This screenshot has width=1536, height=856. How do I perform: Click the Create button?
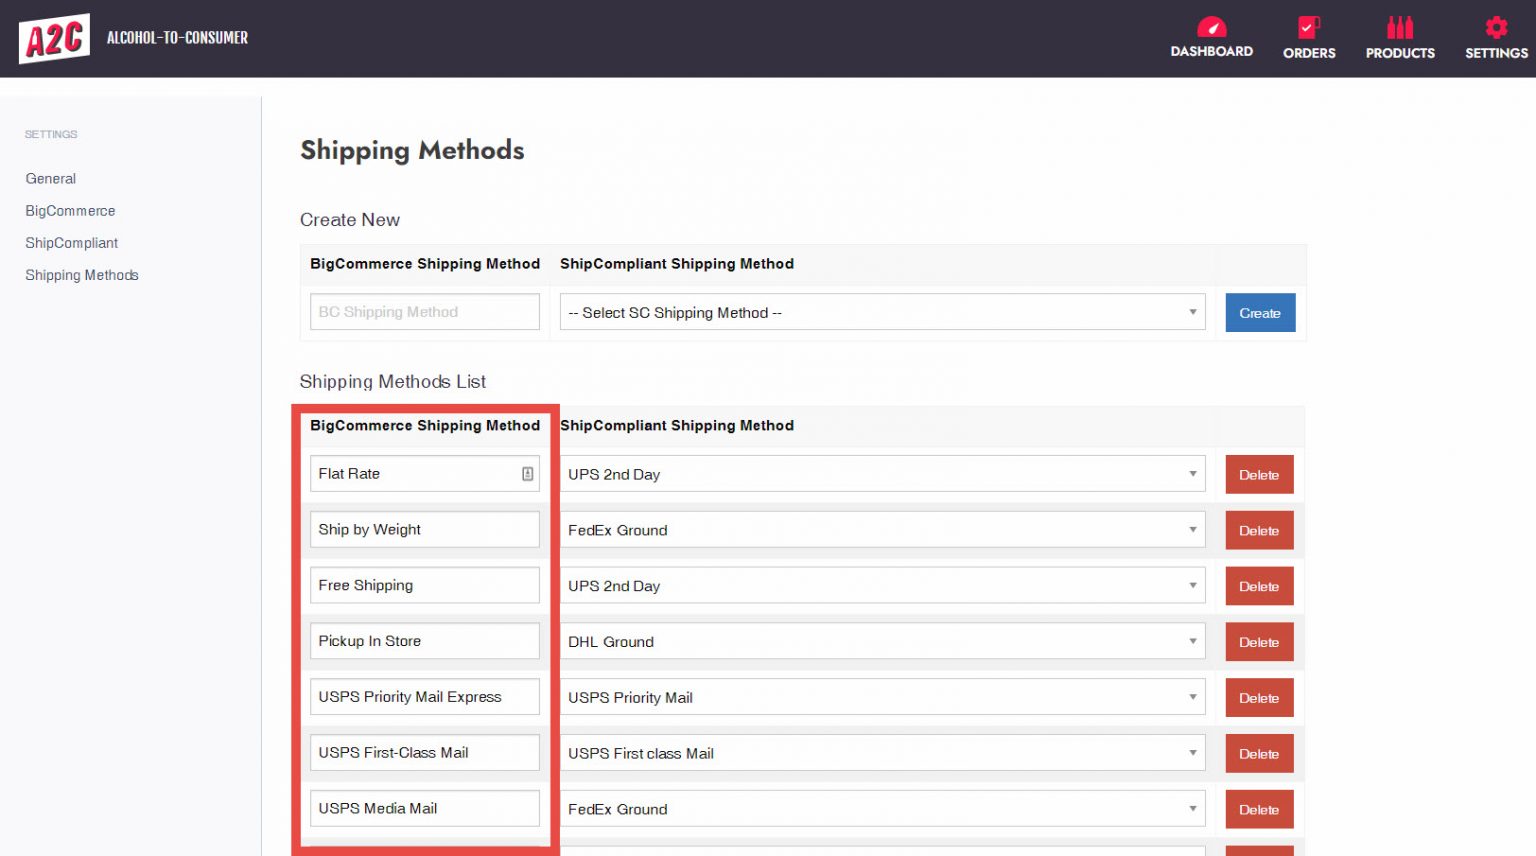point(1260,313)
